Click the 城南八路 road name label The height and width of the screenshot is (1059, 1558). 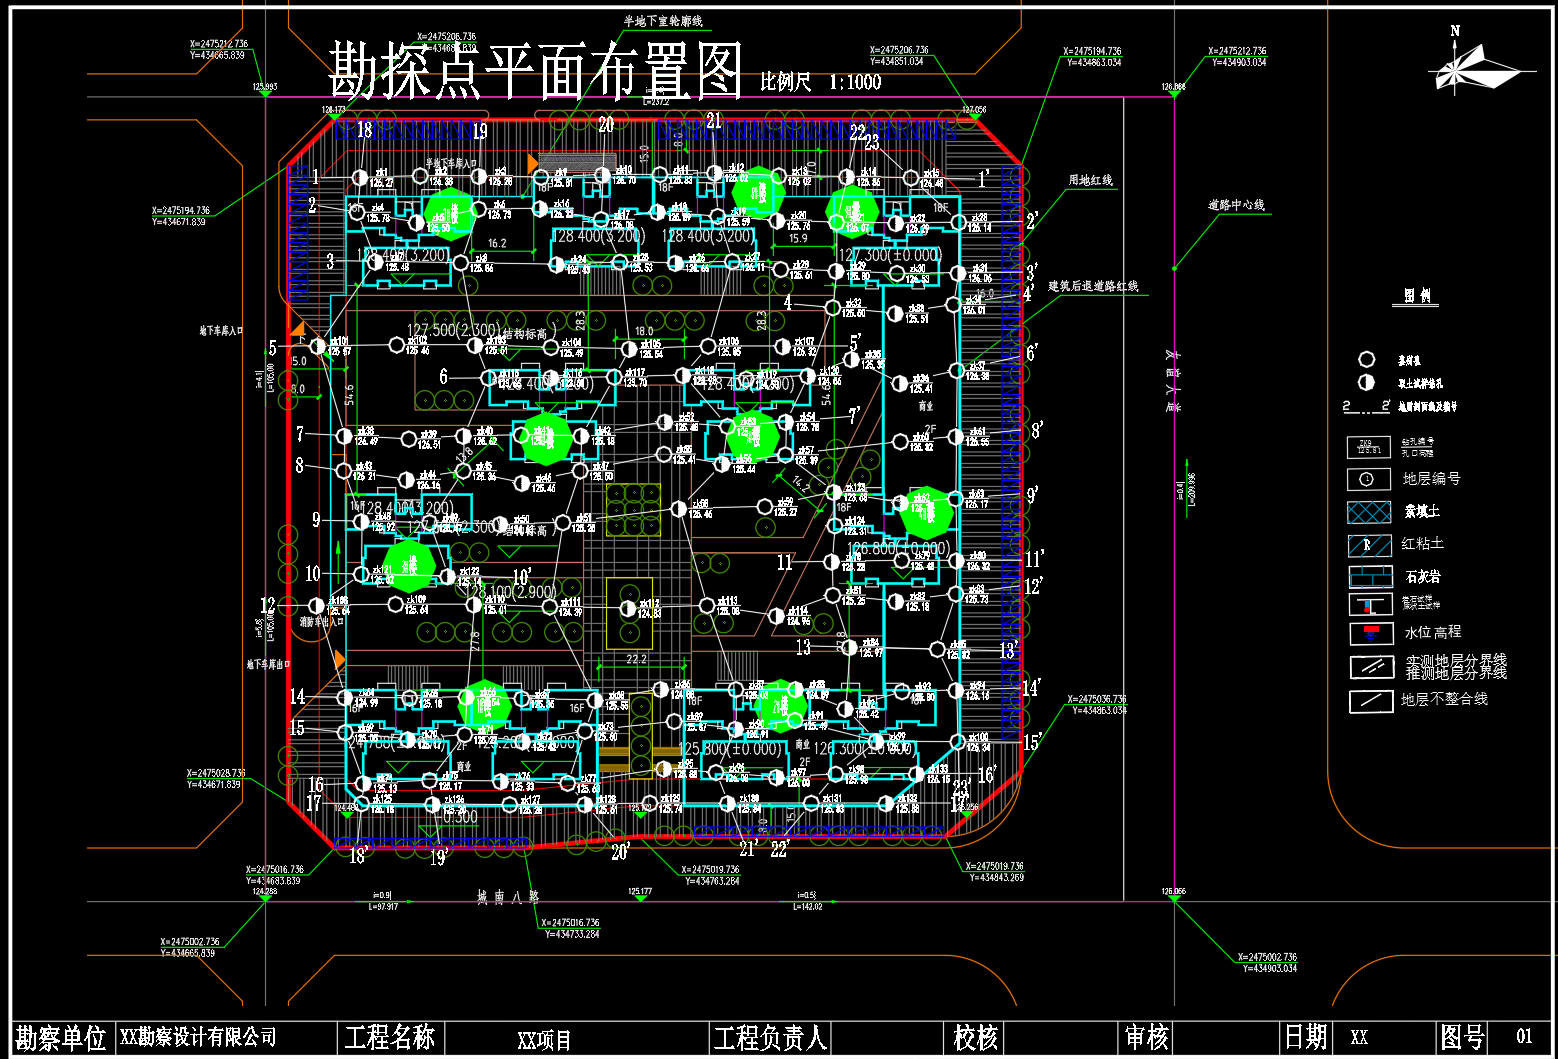[507, 897]
